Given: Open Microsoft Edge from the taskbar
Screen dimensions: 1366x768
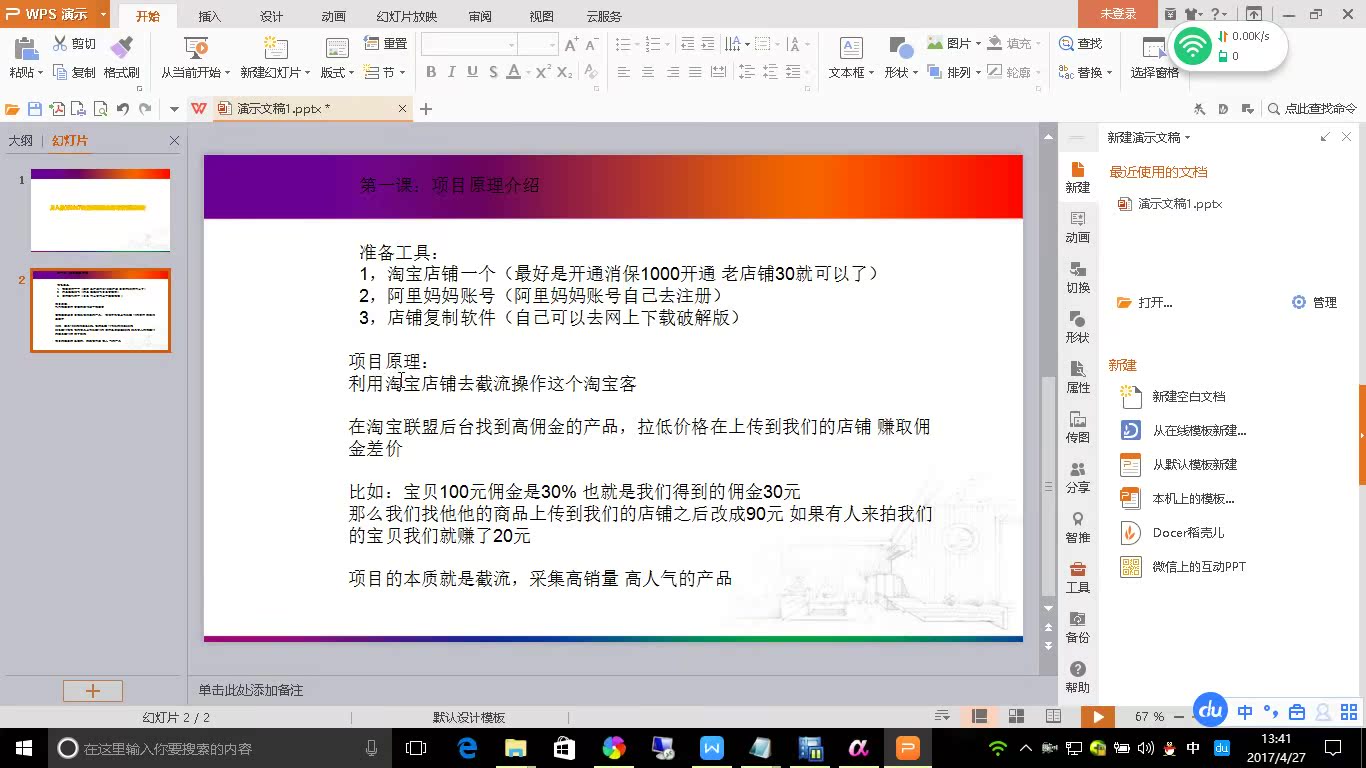Looking at the screenshot, I should tap(467, 747).
